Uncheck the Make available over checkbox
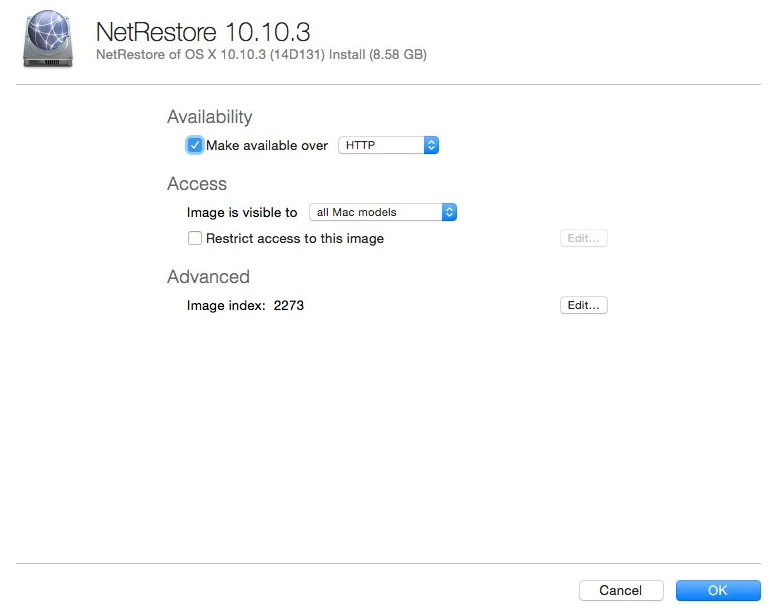This screenshot has width=777, height=613. click(195, 145)
